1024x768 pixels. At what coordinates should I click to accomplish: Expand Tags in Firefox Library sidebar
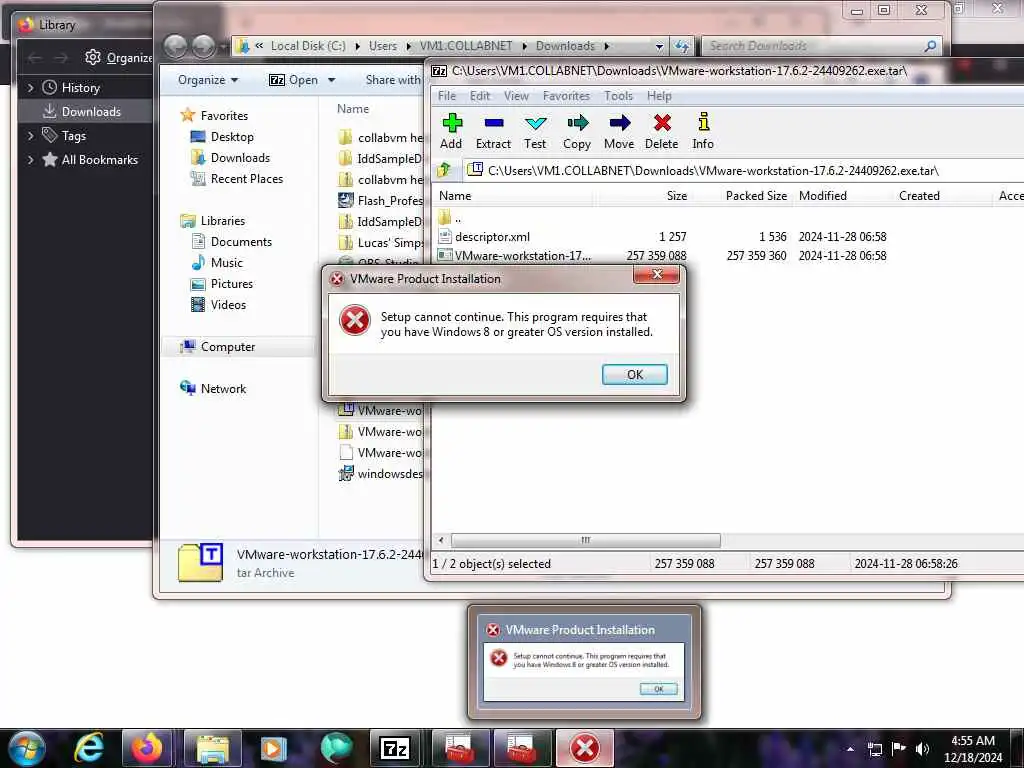[x=30, y=136]
